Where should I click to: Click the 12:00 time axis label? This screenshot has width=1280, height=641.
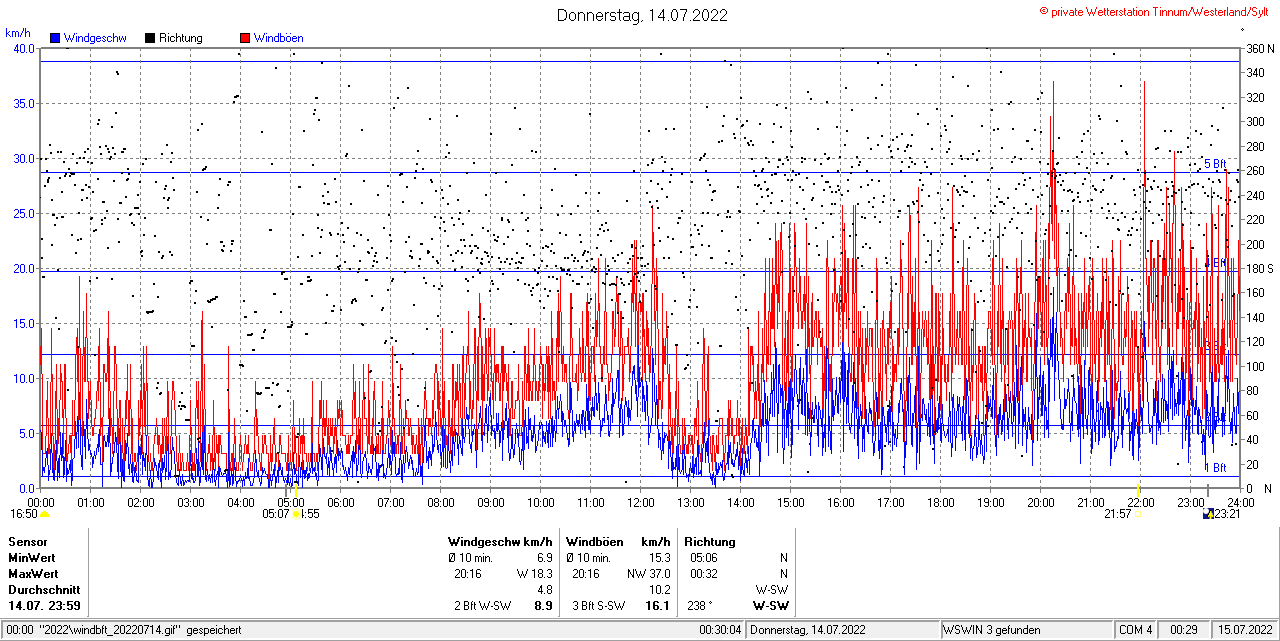(641, 502)
